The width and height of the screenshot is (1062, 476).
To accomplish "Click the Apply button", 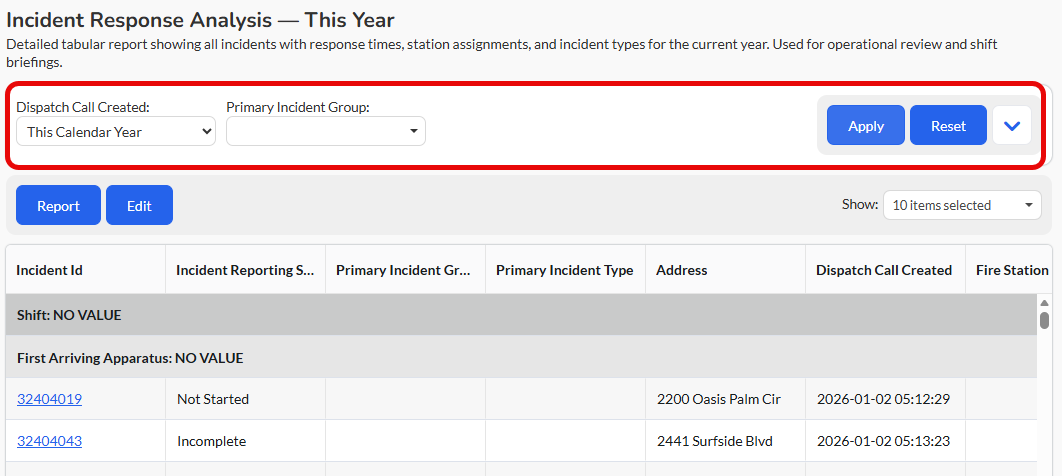I will click(x=866, y=125).
